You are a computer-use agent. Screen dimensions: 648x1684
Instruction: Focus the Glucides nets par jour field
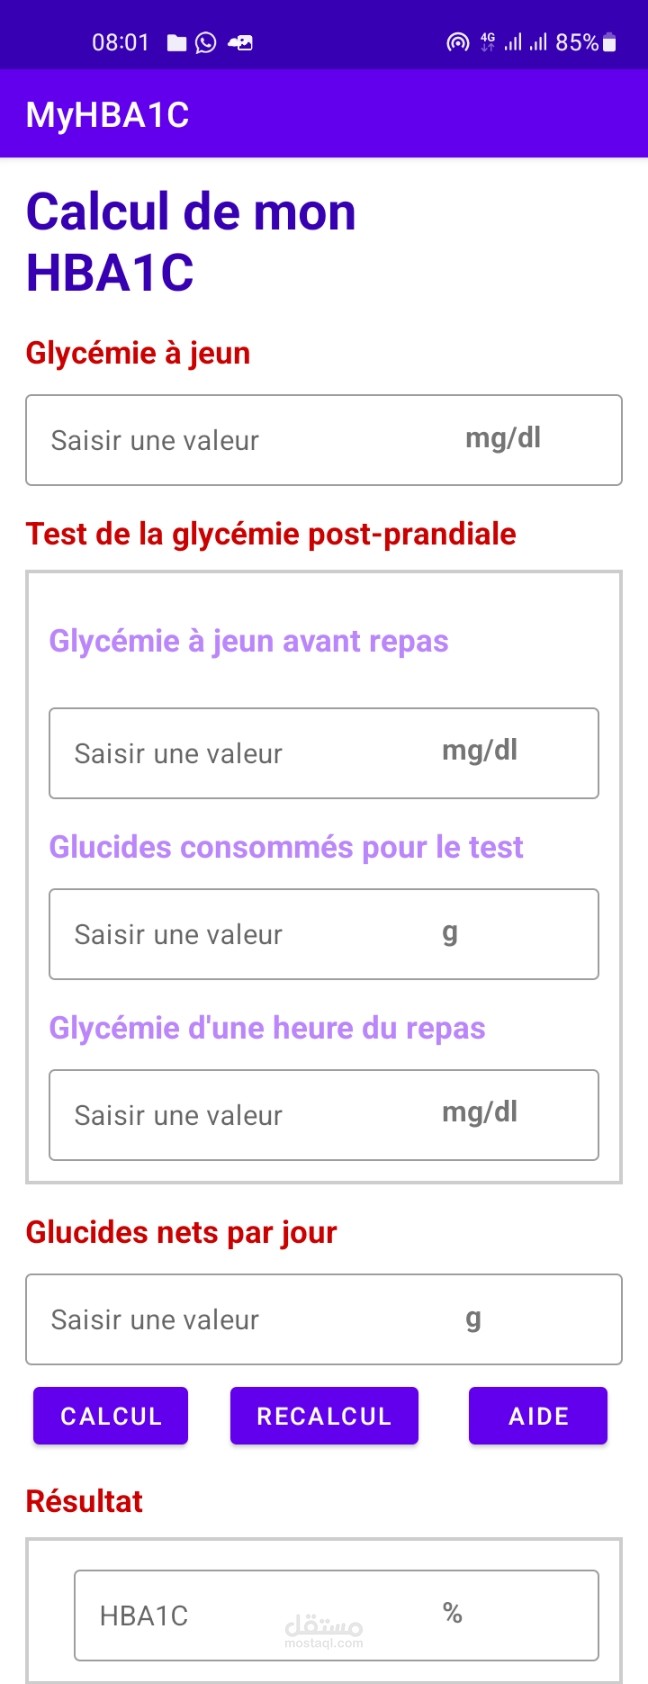[x=324, y=1319]
